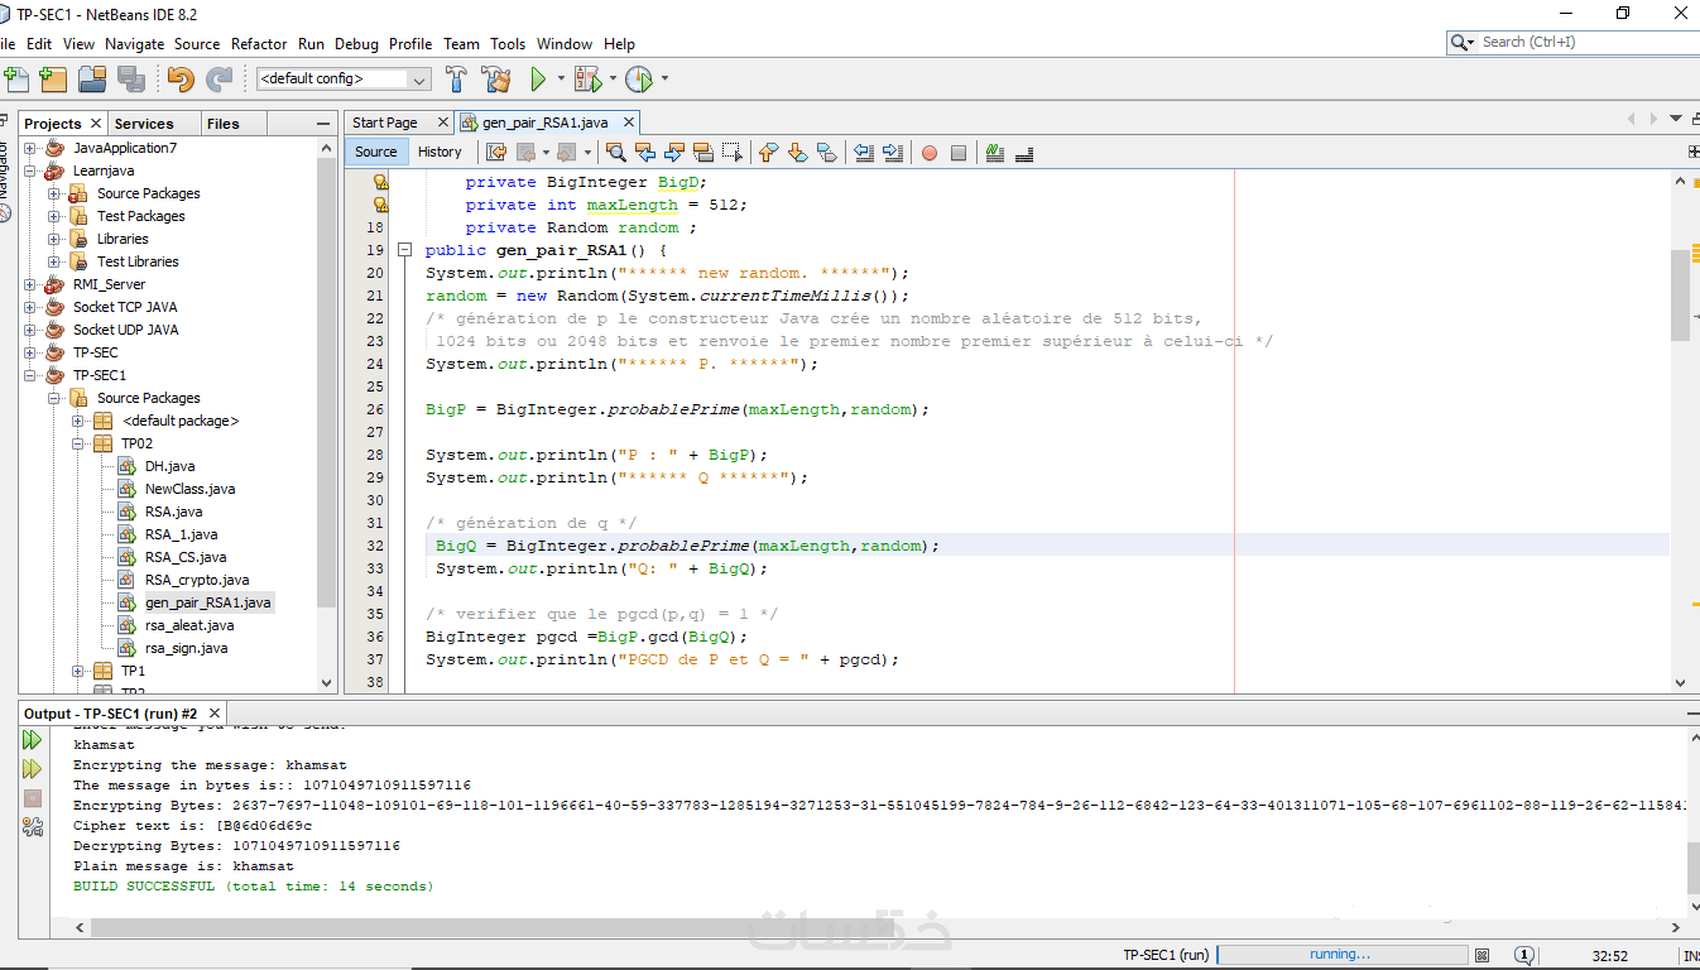
Task: Expand the RMI_Server project node
Action: pyautogui.click(x=30, y=284)
